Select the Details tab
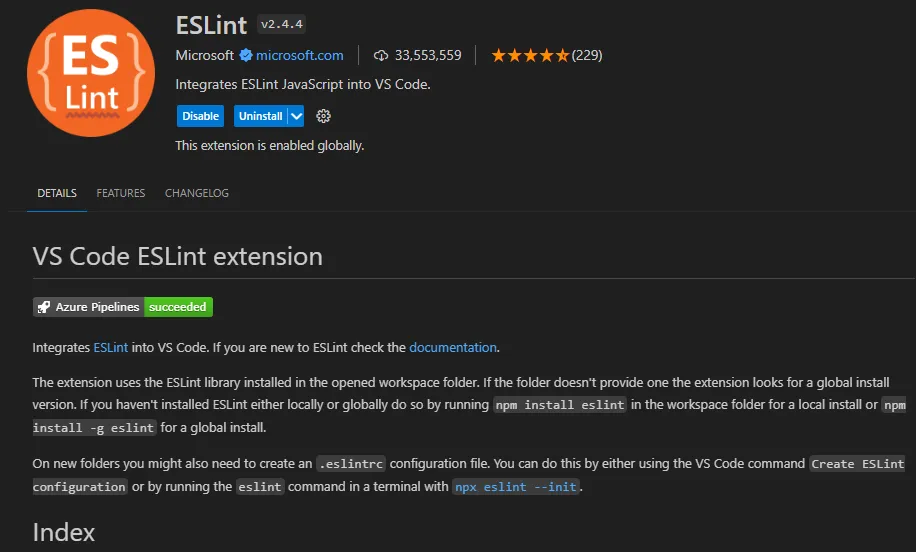Screen dimensions: 916x552 57,193
